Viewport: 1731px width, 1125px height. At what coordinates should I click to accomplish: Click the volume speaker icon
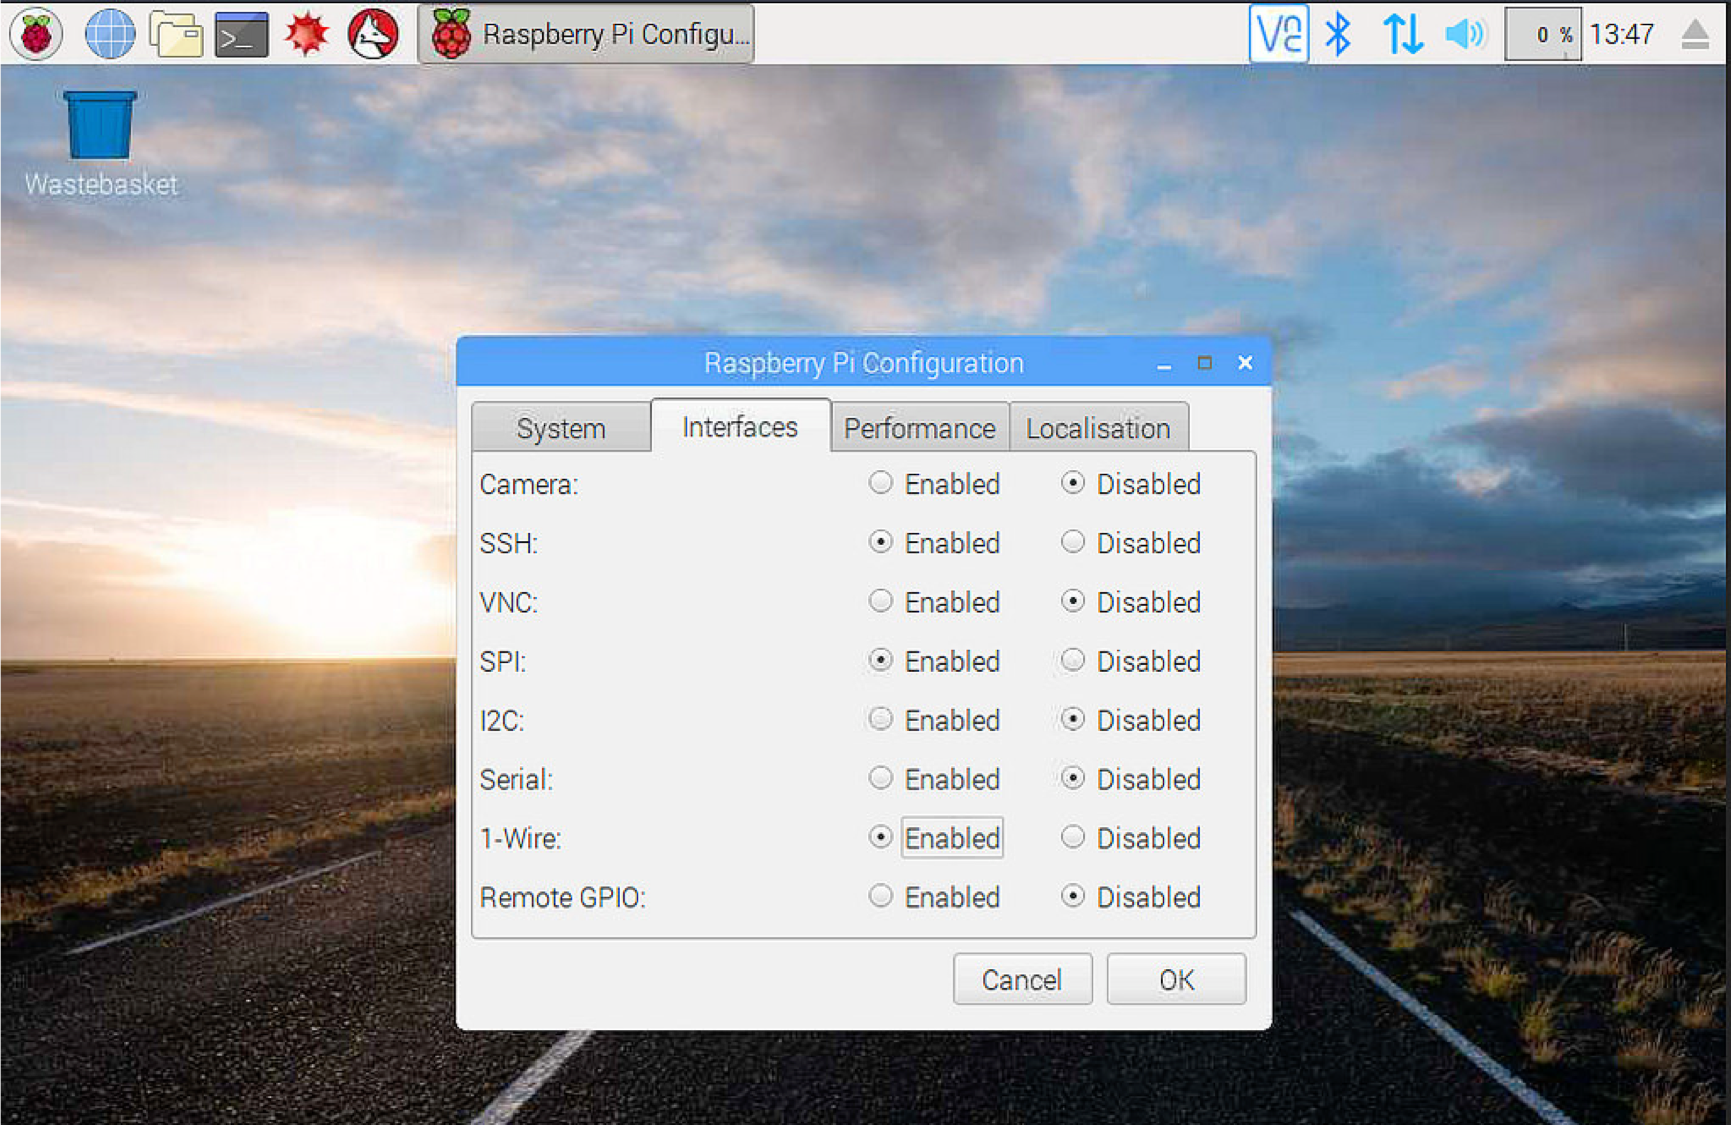coord(1463,33)
